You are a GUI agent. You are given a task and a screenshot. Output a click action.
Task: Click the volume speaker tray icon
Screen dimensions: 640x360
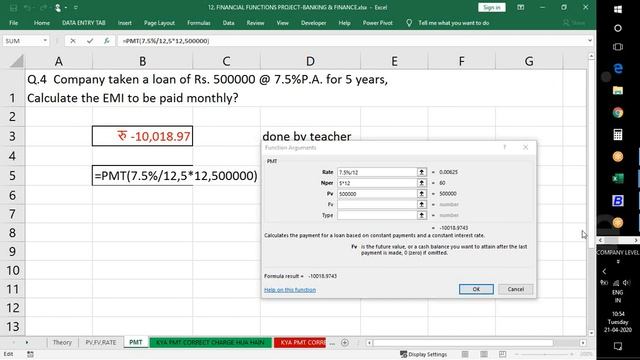click(626, 282)
